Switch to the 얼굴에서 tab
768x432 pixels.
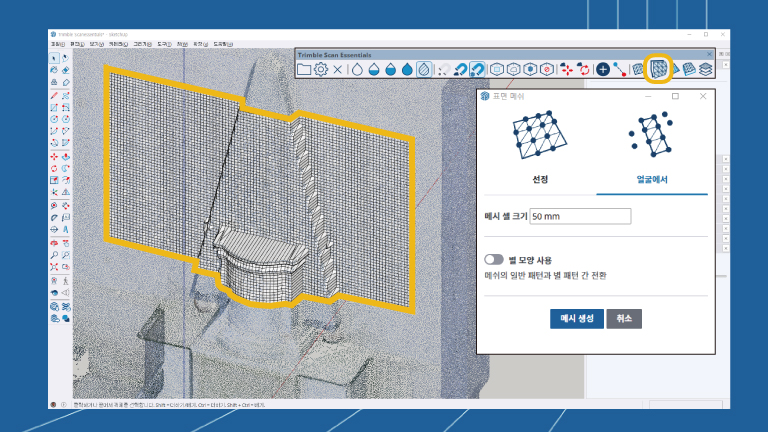[x=652, y=178]
